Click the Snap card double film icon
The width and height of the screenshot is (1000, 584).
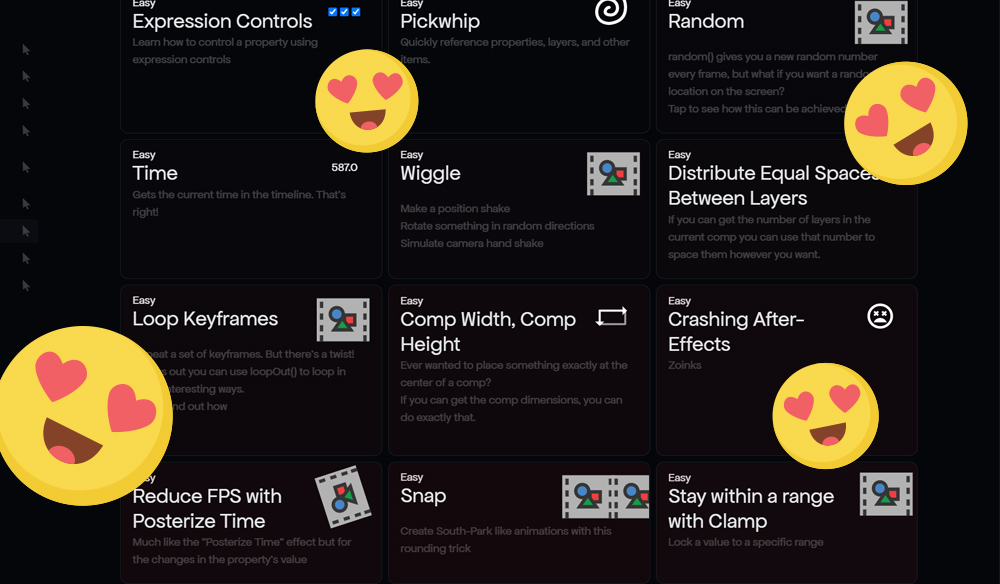coord(605,497)
